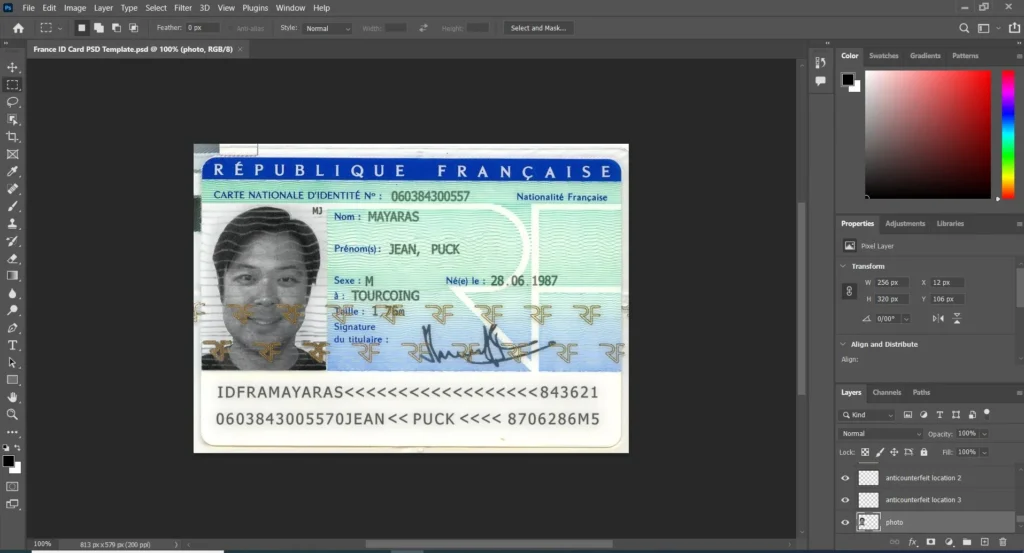Screen dimensions: 1024x553
Task: Click Add to selection mode button
Action: coord(99,28)
